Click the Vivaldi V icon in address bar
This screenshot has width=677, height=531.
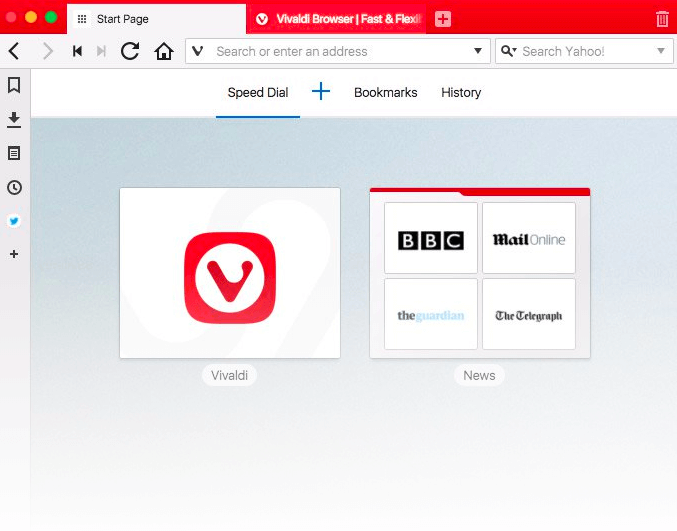[x=198, y=51]
